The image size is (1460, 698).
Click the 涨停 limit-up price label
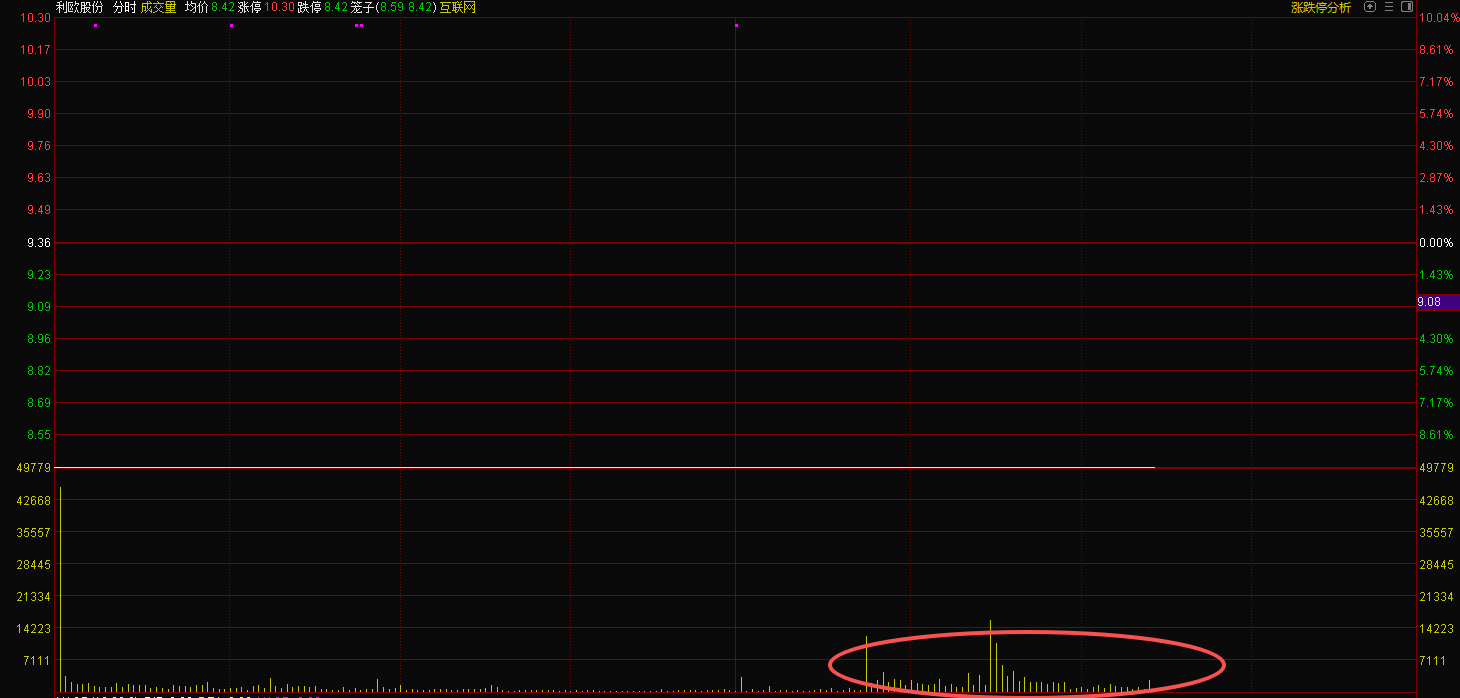pos(250,7)
